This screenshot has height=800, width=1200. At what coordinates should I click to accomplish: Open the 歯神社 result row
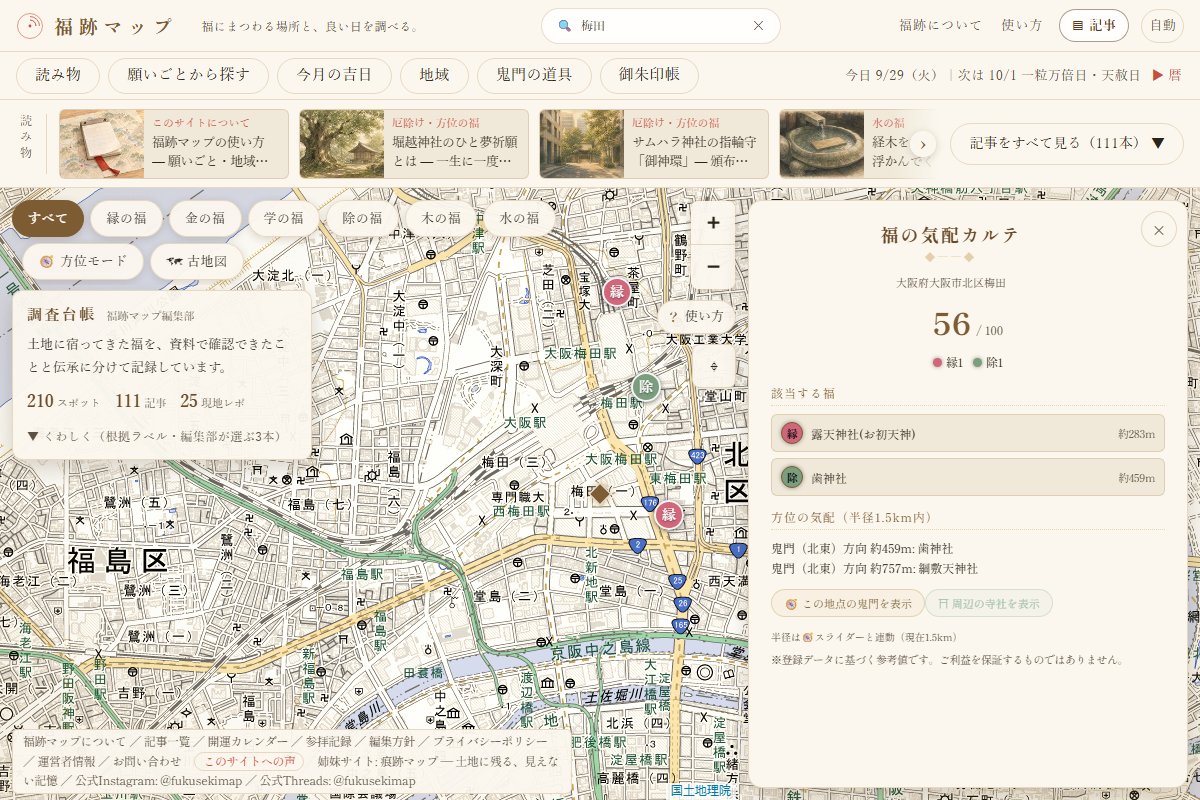[x=968, y=478]
